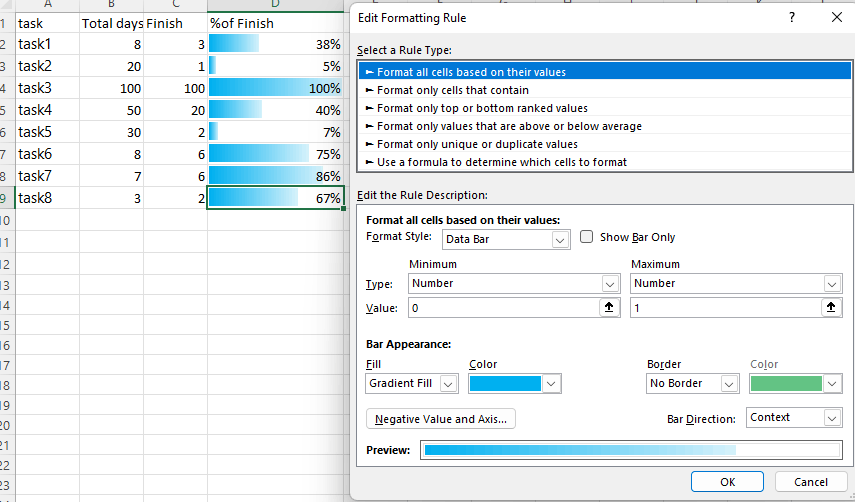Open the dialog help question mark

[792, 18]
